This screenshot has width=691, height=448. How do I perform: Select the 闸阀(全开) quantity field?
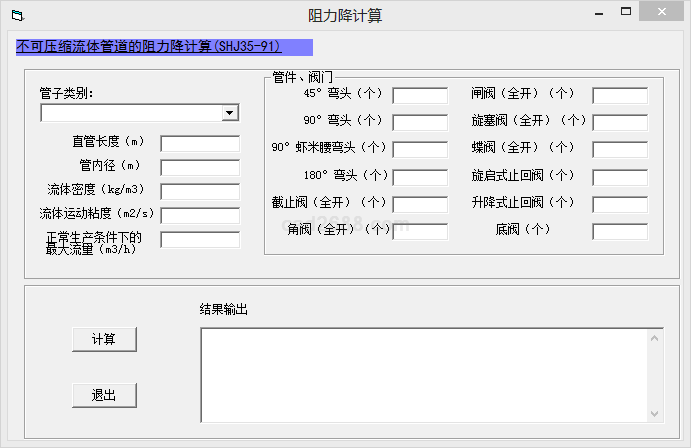tap(620, 96)
